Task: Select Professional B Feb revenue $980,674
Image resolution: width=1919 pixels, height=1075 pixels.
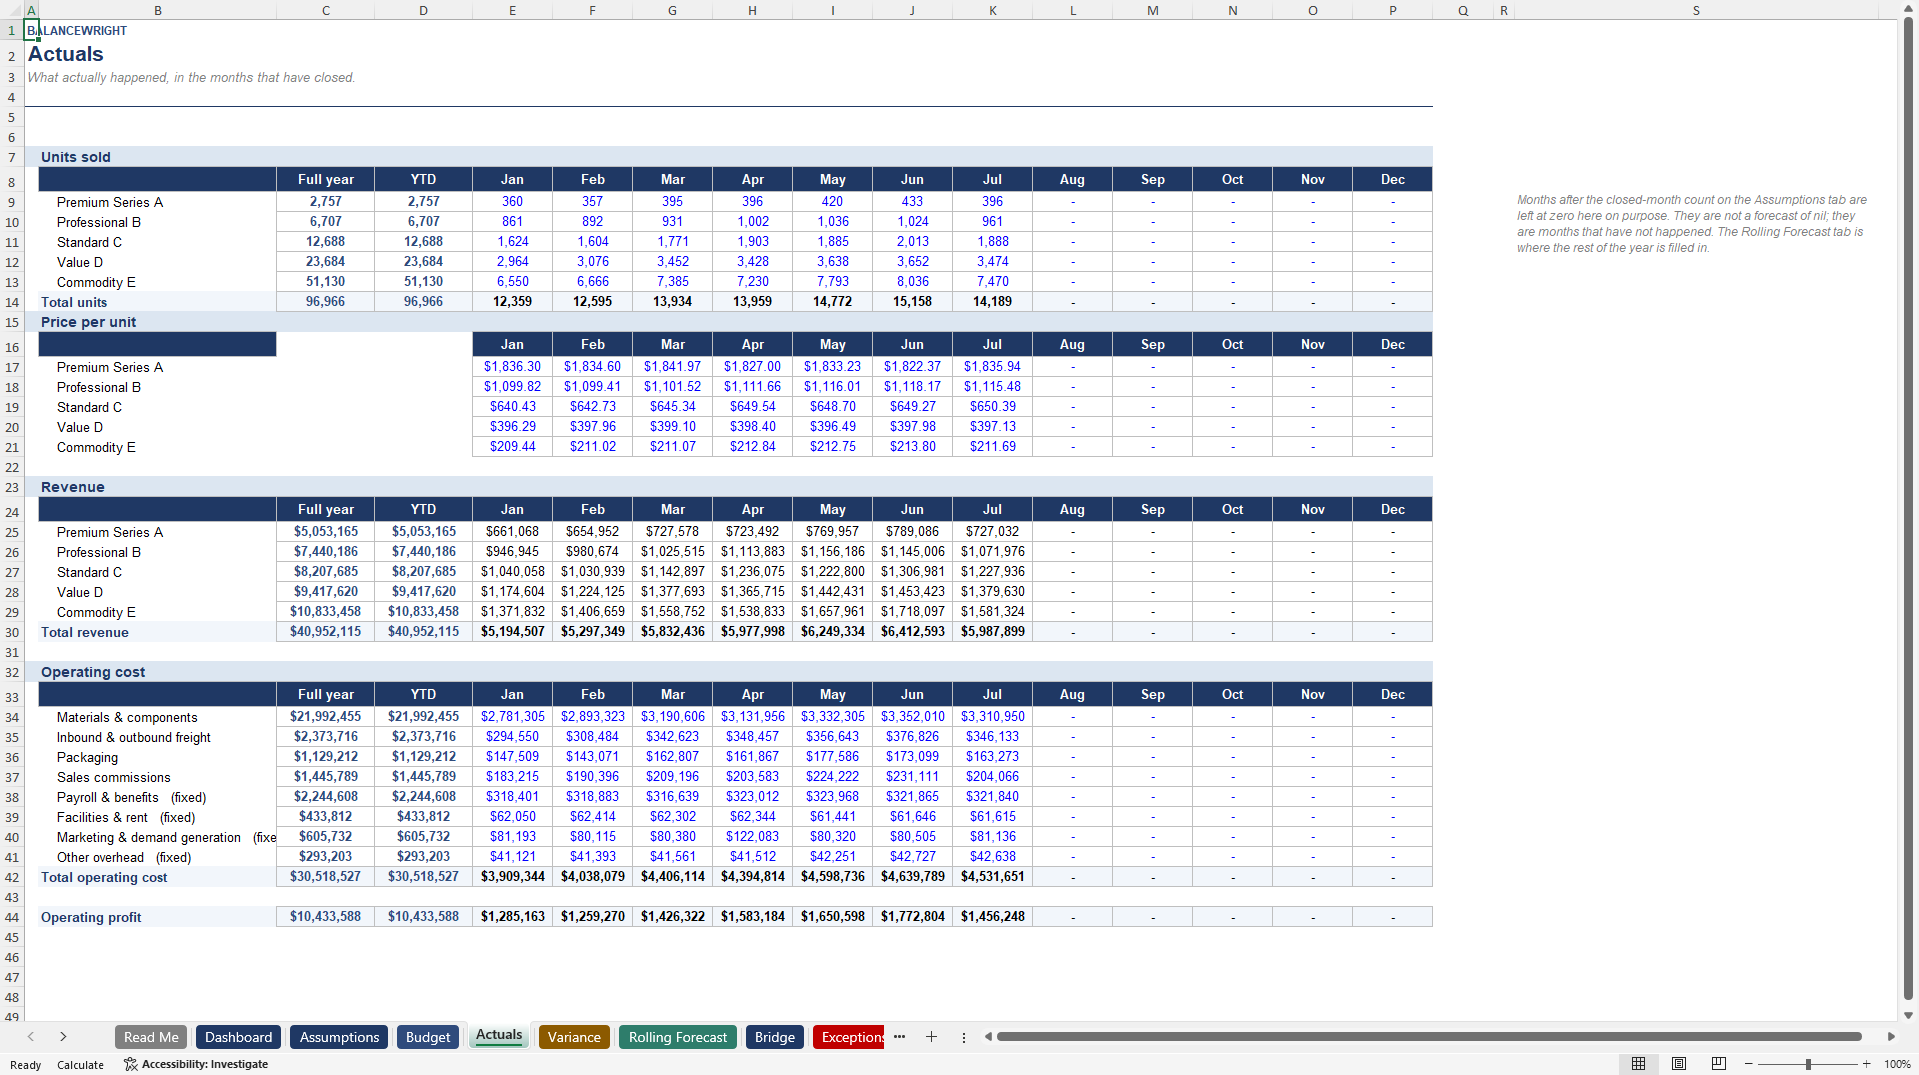Action: [592, 551]
